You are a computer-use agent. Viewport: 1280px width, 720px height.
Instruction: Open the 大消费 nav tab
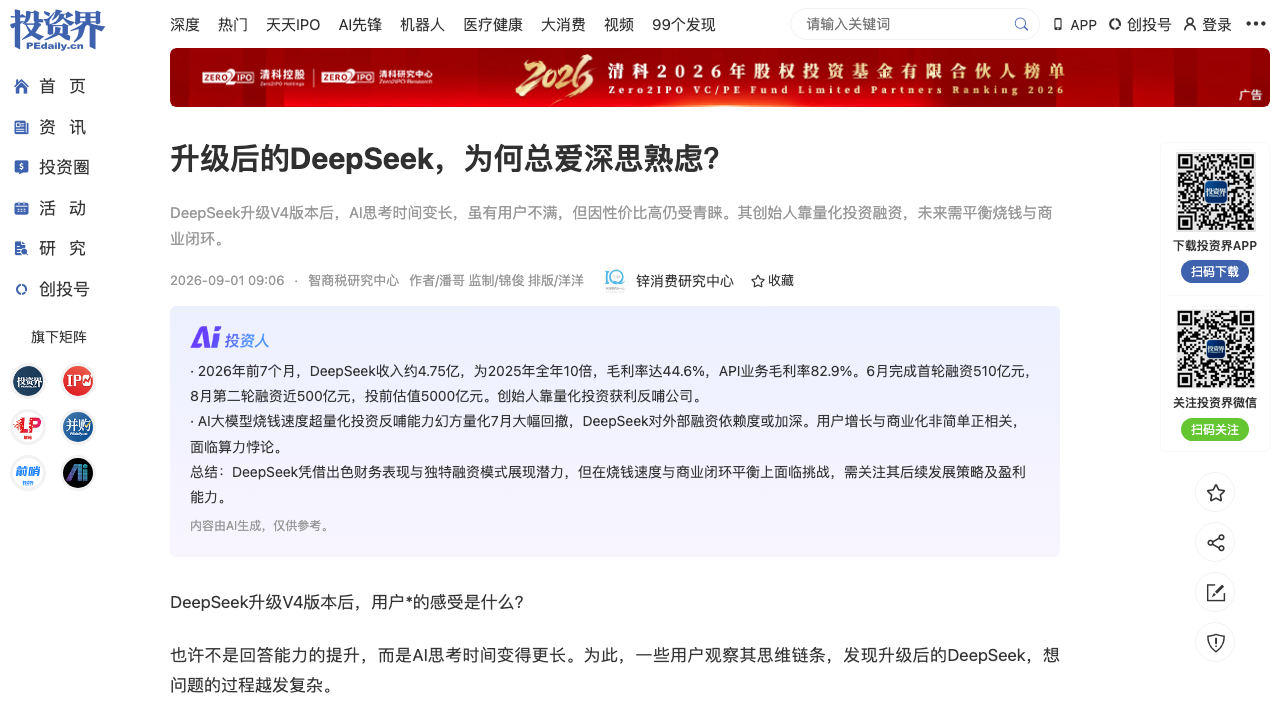[563, 25]
